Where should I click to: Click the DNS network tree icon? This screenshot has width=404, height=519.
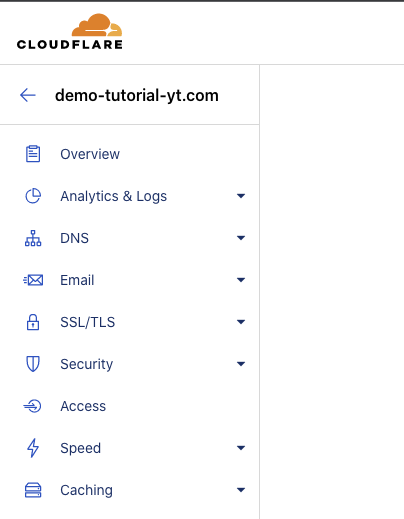33,238
